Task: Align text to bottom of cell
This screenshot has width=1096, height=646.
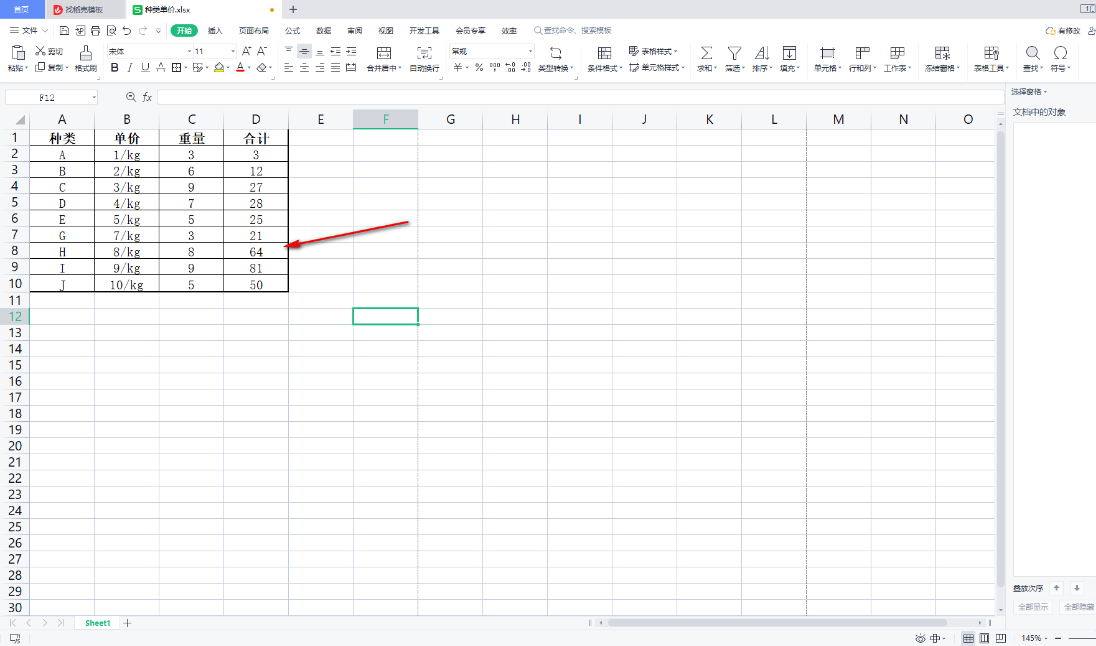Action: [x=319, y=51]
